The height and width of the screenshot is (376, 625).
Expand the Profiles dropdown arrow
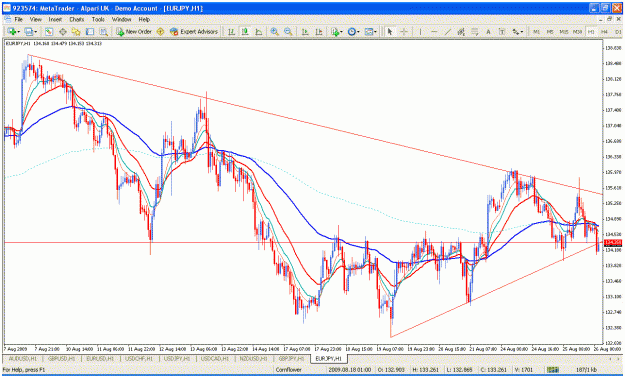click(x=36, y=32)
